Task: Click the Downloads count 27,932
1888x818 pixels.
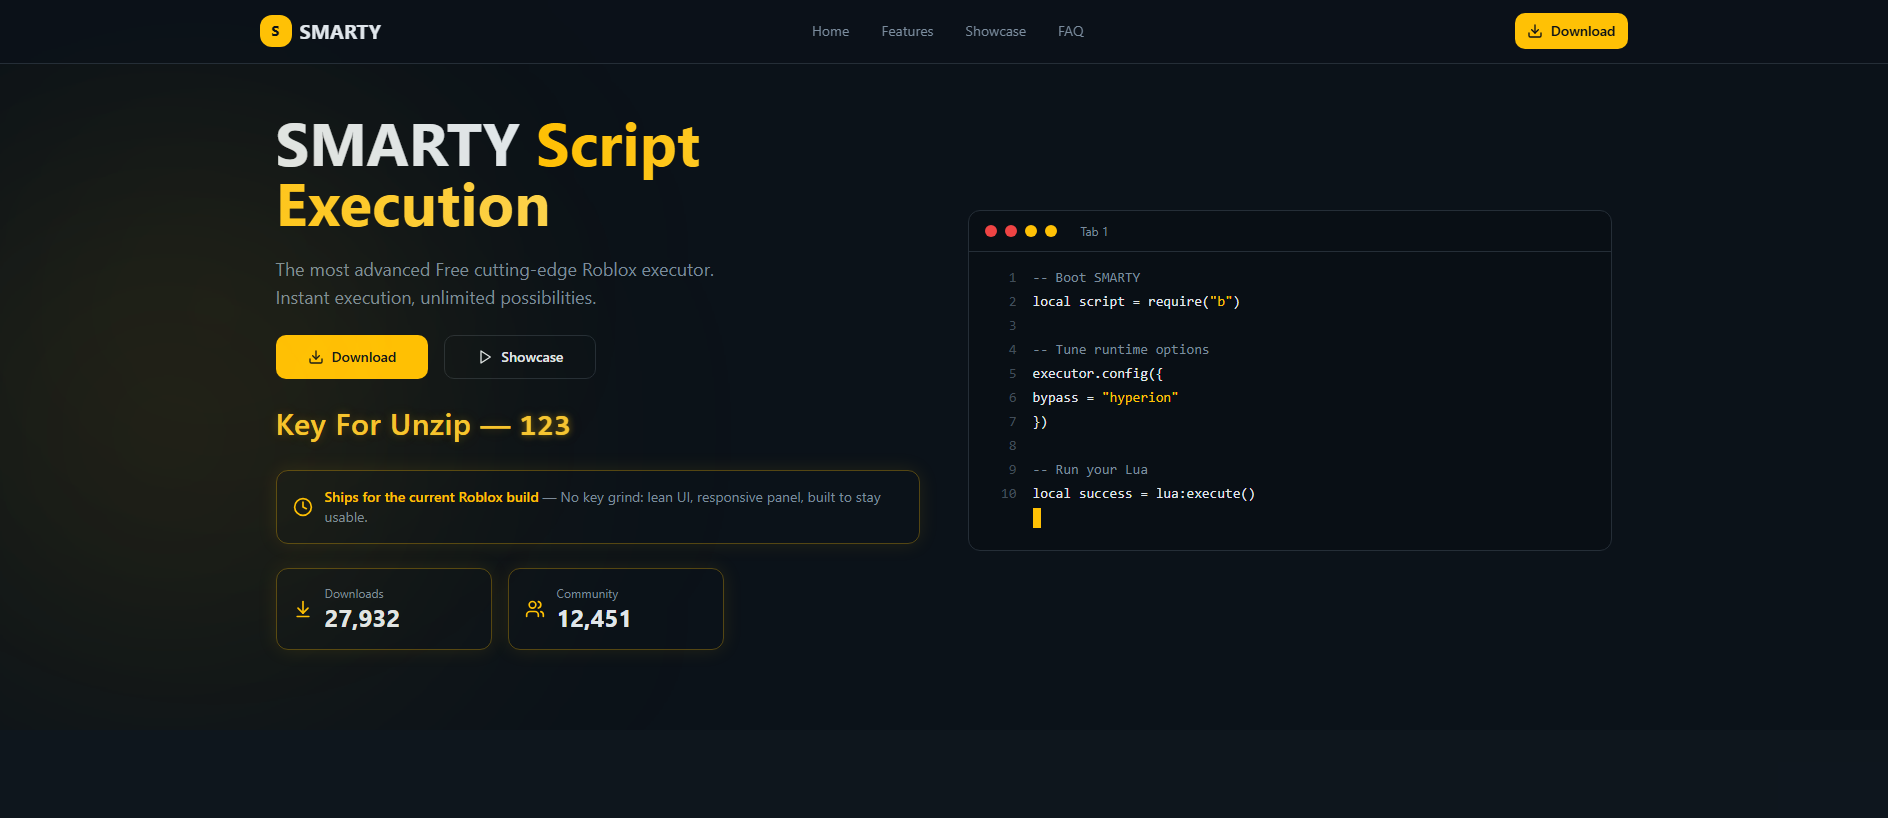Action: tap(362, 619)
